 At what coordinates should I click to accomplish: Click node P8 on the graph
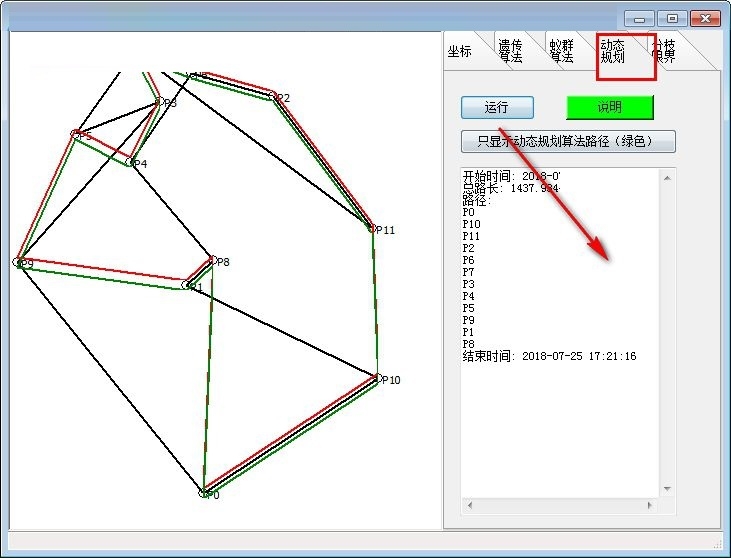(213, 260)
